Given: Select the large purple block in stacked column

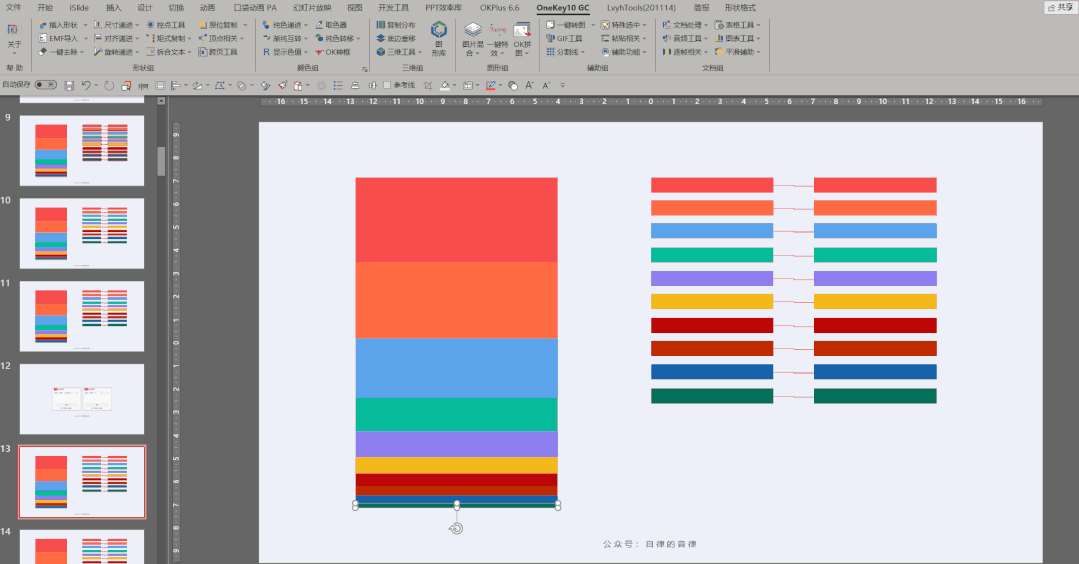Looking at the screenshot, I should click(x=456, y=444).
